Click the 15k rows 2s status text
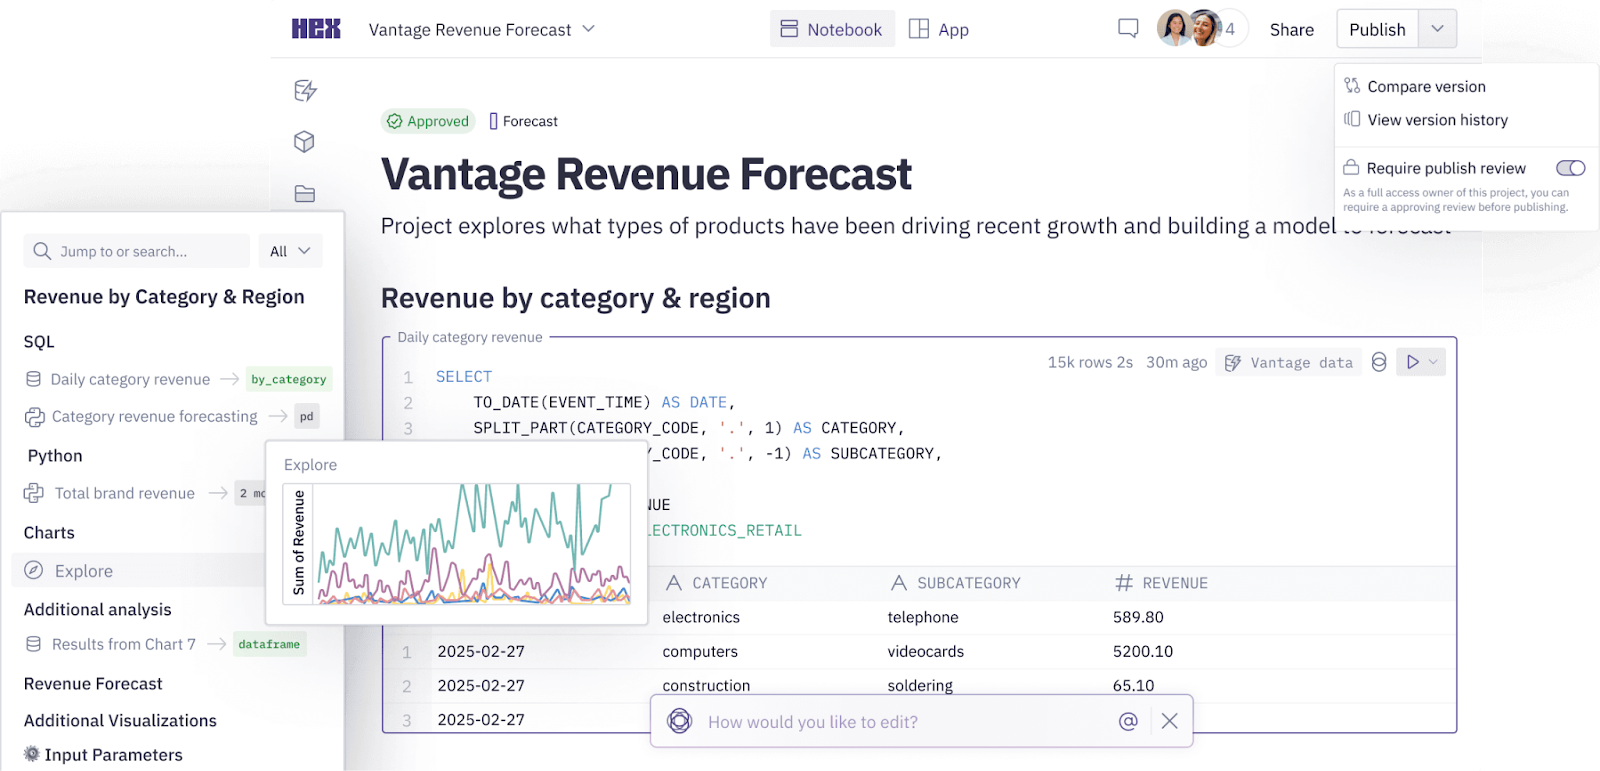1600x771 pixels. (1090, 362)
